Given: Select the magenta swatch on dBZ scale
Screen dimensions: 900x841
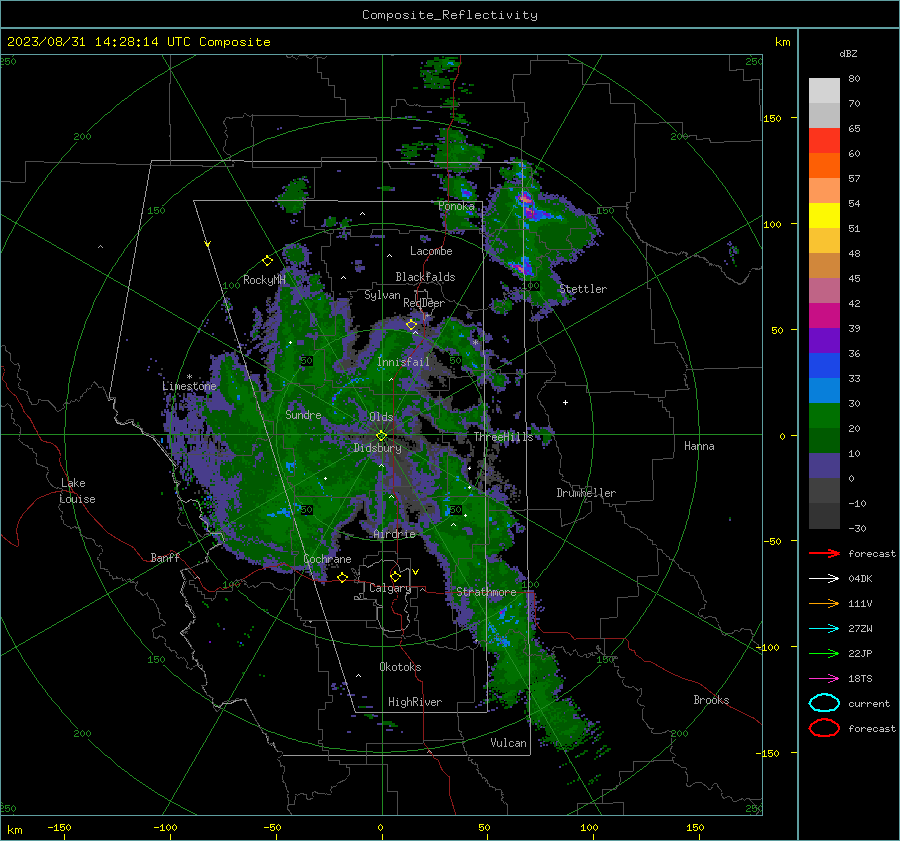Looking at the screenshot, I should (824, 316).
